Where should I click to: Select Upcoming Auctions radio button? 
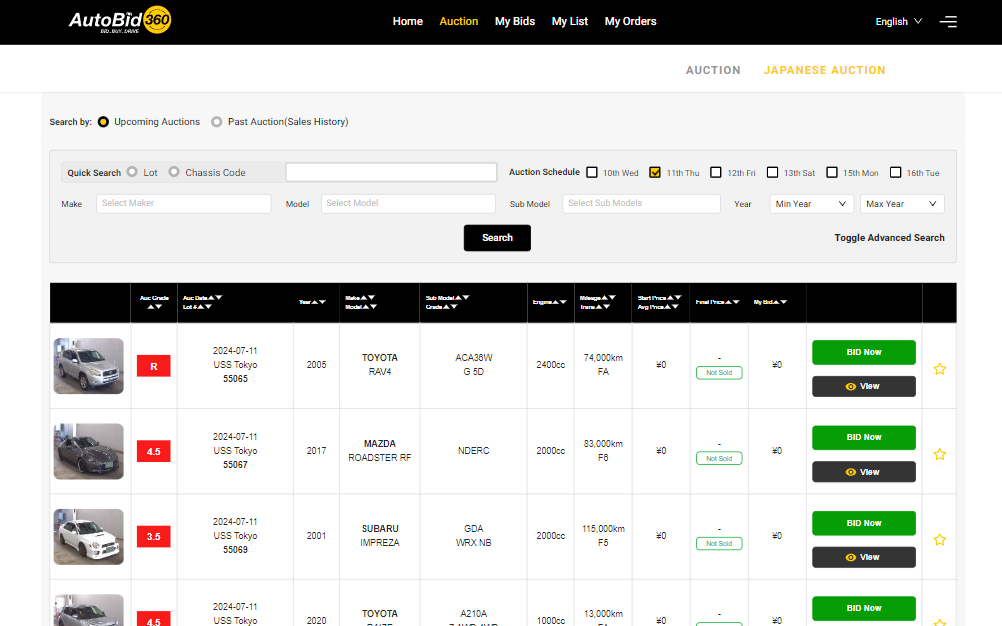pyautogui.click(x=103, y=121)
